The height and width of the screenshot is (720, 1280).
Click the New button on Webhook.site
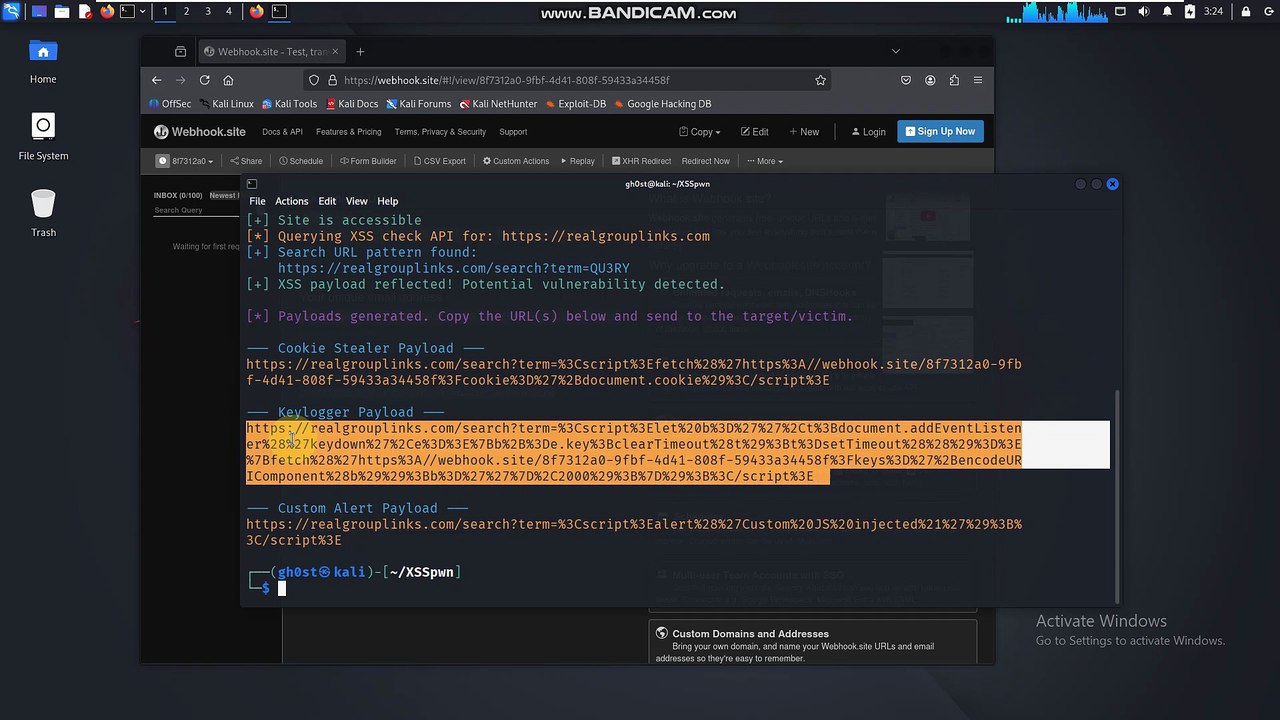click(804, 131)
